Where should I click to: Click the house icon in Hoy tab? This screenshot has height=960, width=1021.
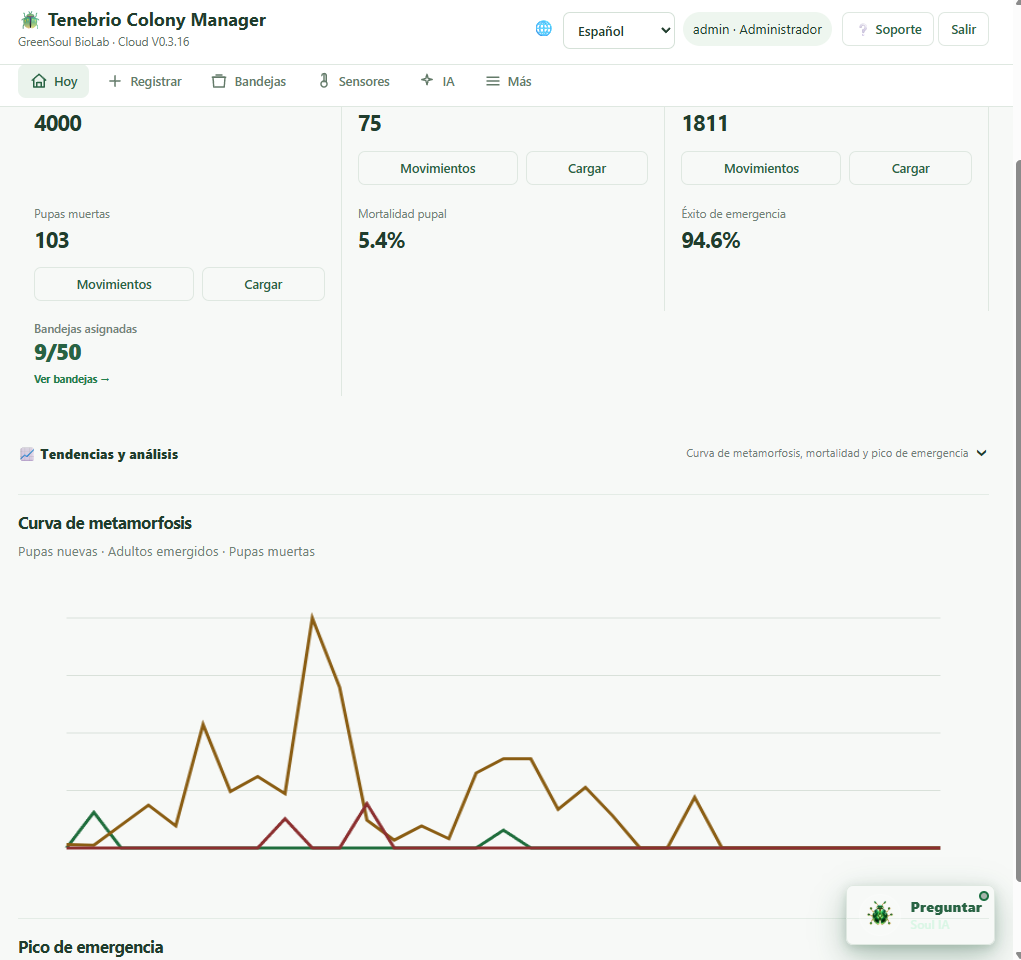(39, 81)
